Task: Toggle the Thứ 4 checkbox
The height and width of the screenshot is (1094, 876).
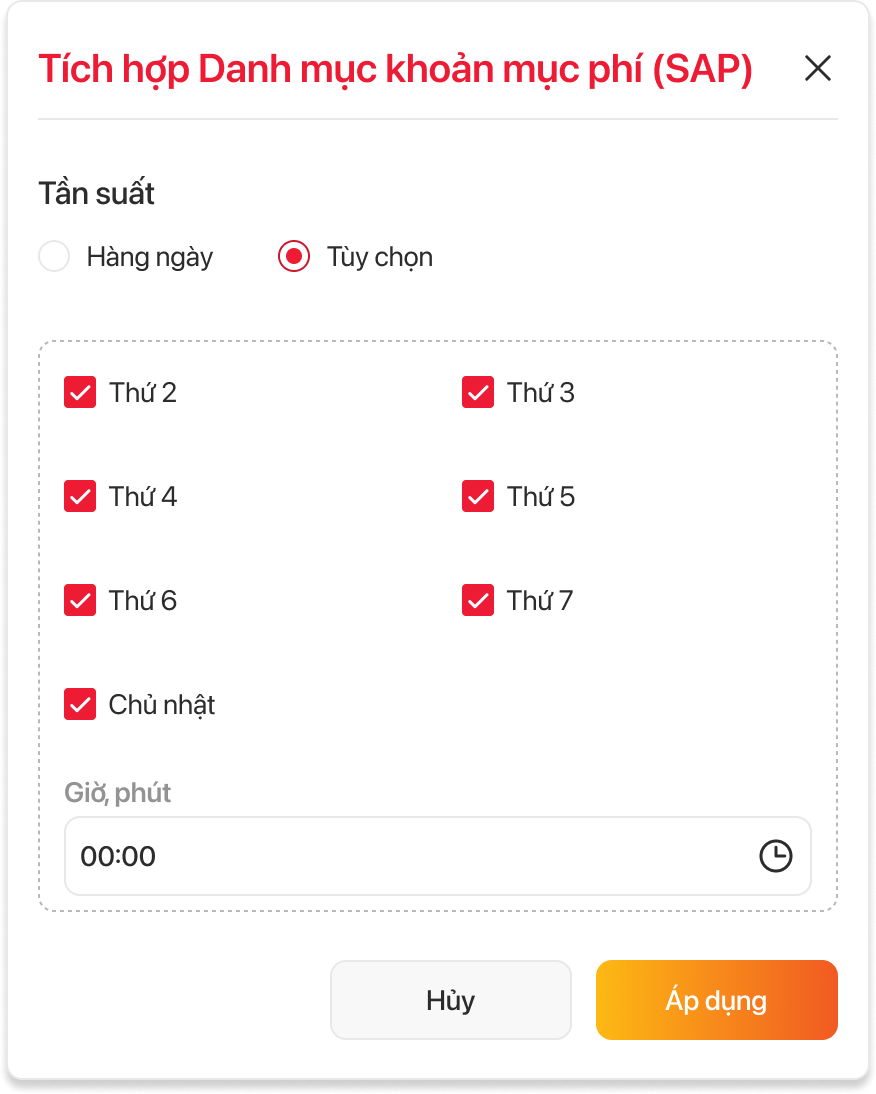Action: click(80, 497)
